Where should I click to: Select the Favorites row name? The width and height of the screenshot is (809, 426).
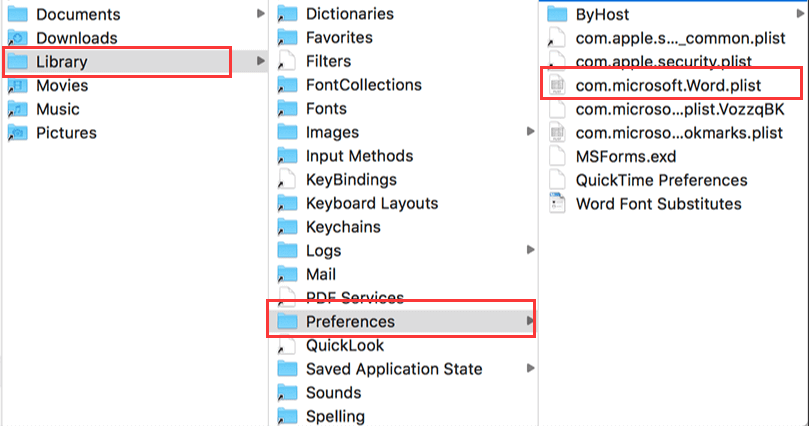click(x=339, y=38)
